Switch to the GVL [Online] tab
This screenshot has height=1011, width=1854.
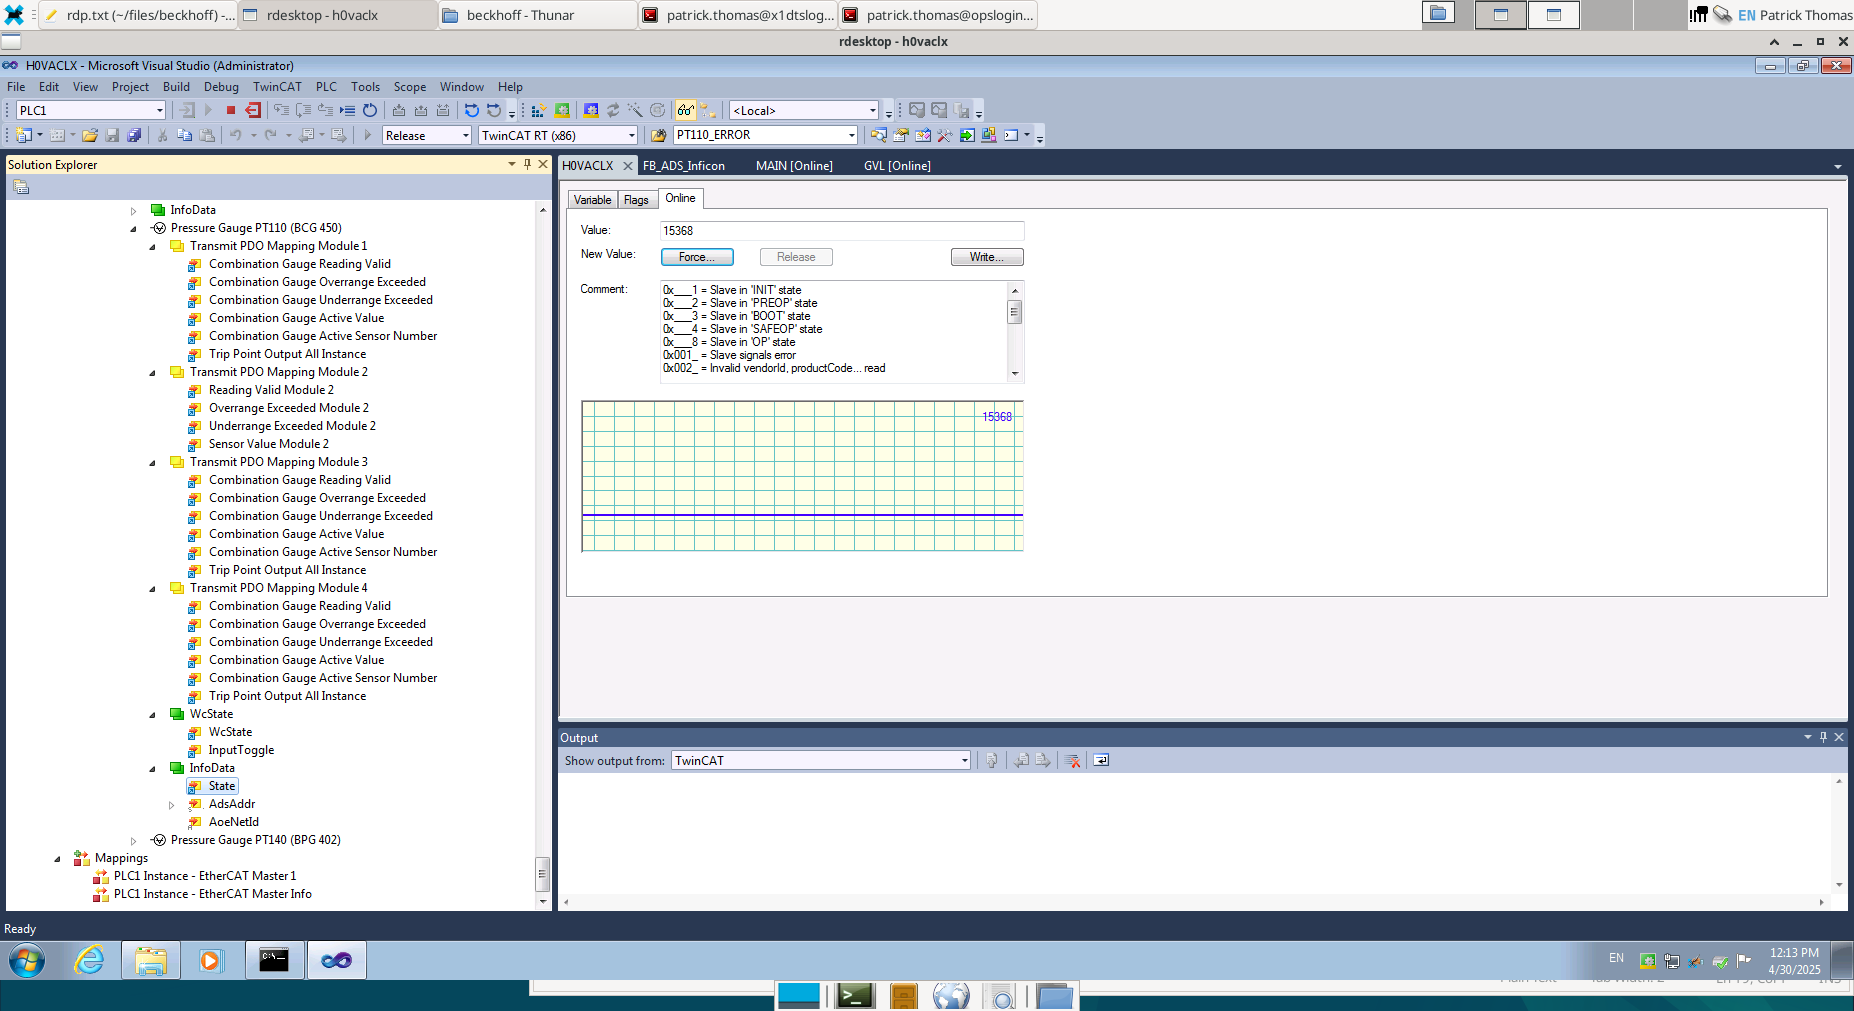point(897,166)
